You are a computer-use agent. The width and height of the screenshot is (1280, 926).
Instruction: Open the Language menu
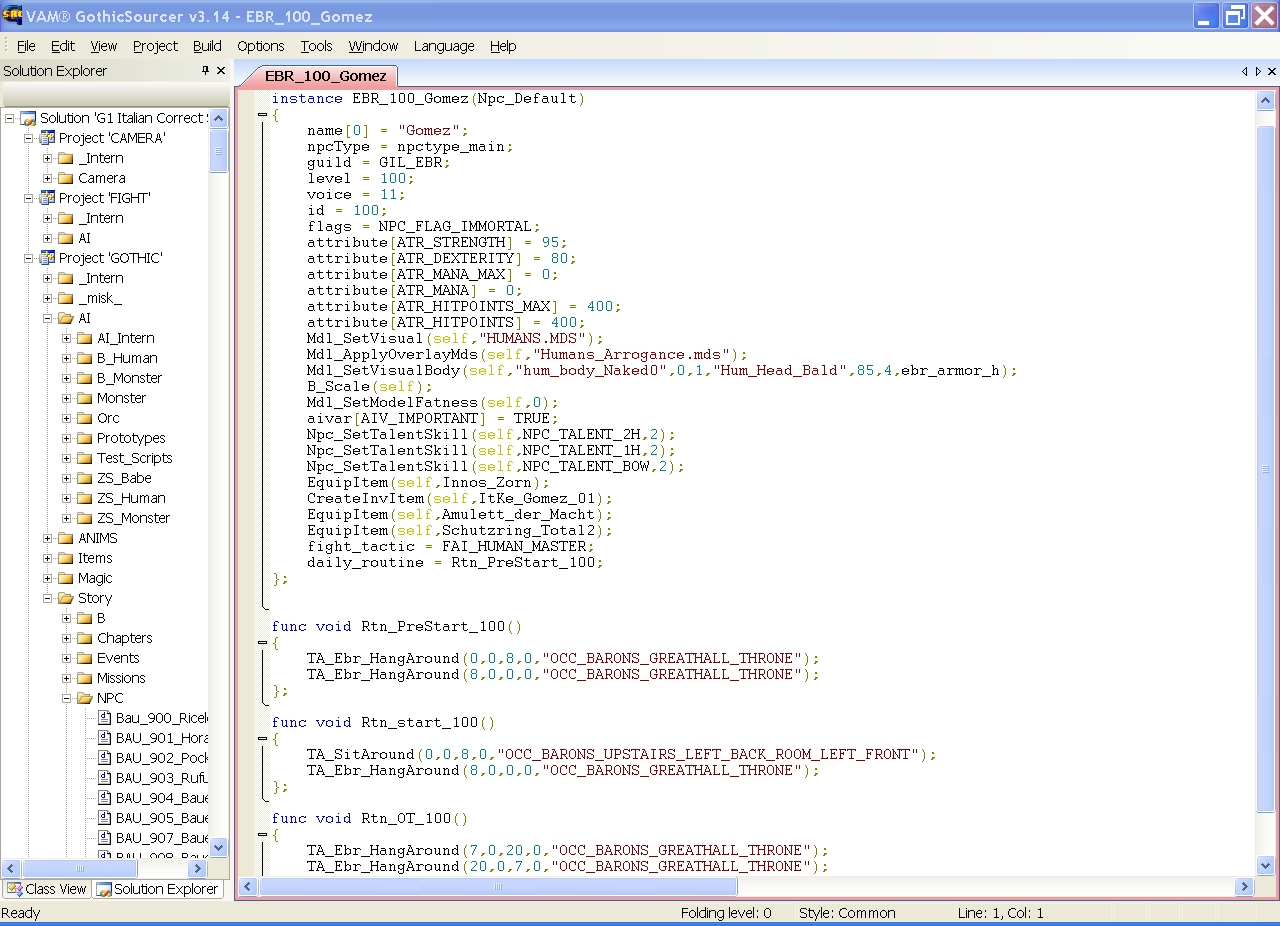click(x=444, y=46)
